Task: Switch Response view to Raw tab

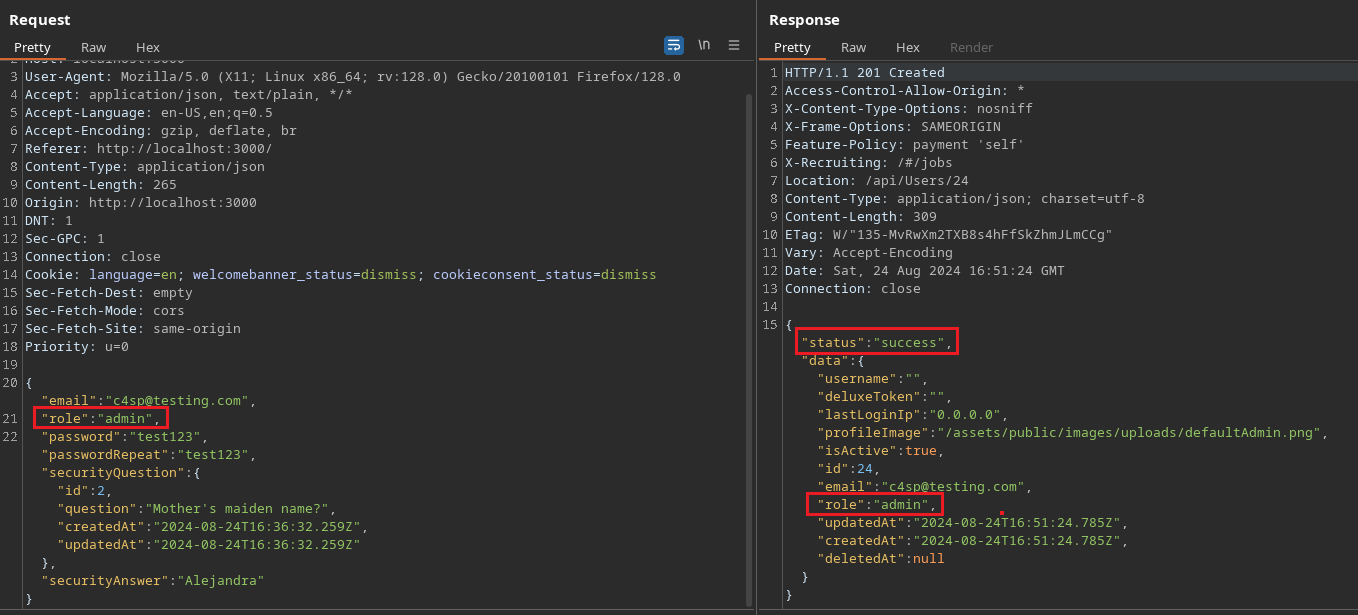Action: pos(853,47)
